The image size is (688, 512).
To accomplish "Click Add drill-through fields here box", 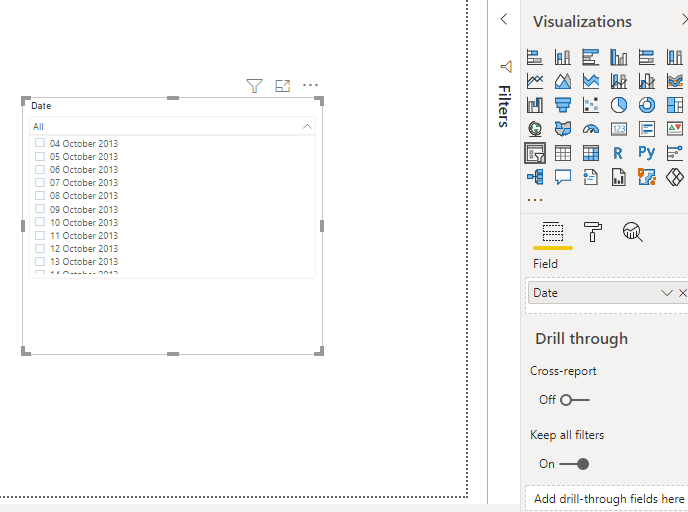I will point(608,498).
